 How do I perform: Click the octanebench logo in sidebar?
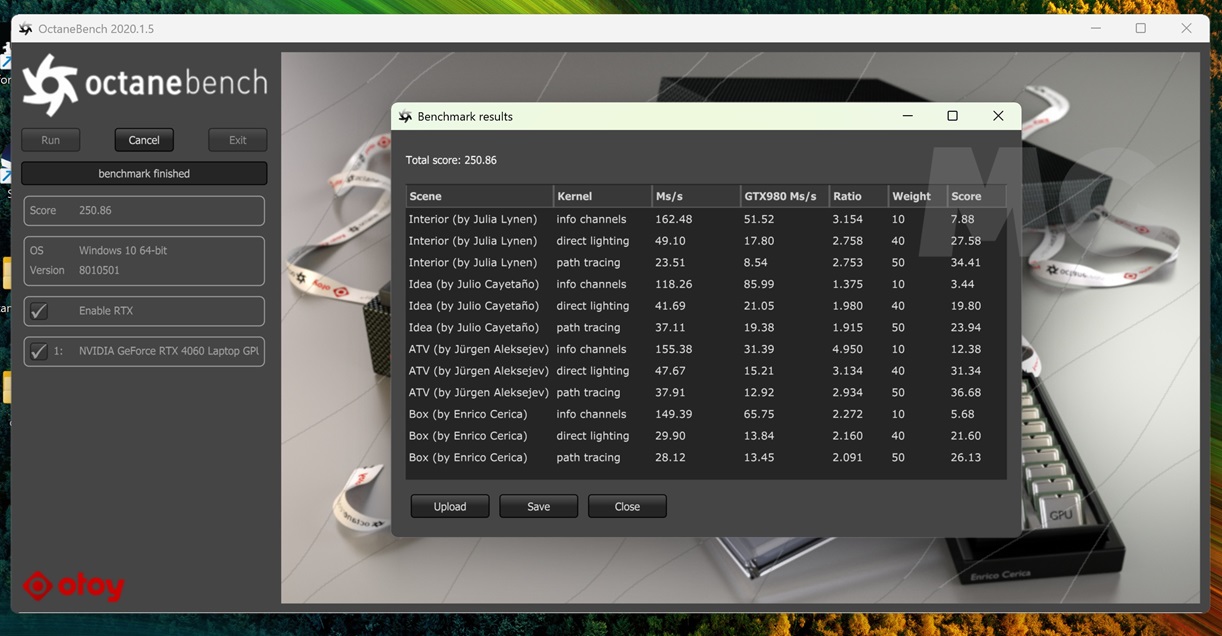click(x=145, y=84)
